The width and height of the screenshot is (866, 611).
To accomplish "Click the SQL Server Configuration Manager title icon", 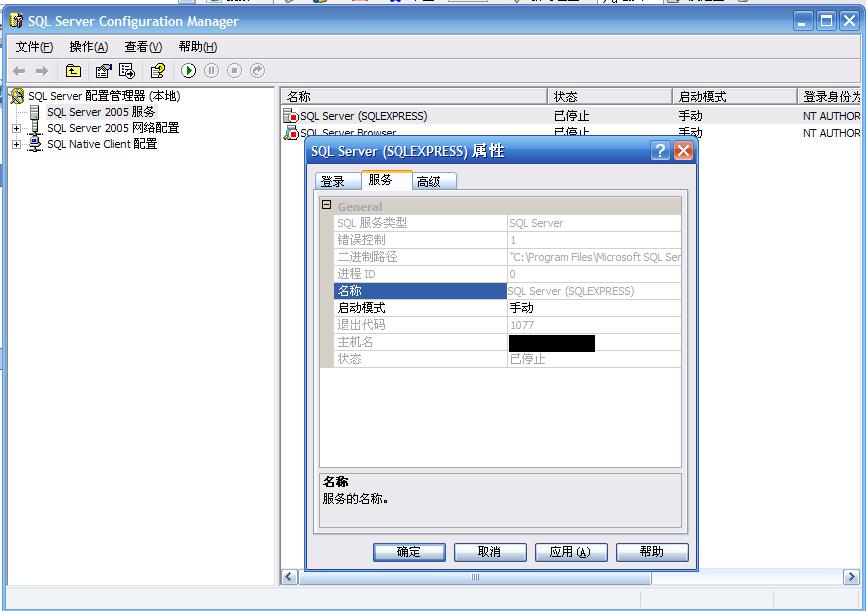I will point(17,21).
